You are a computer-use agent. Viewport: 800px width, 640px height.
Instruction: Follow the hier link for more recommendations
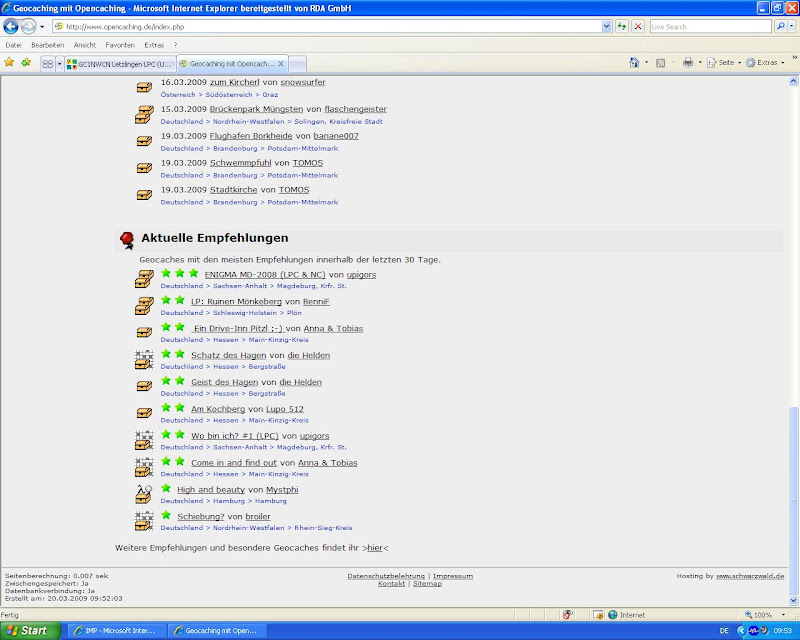click(x=374, y=548)
